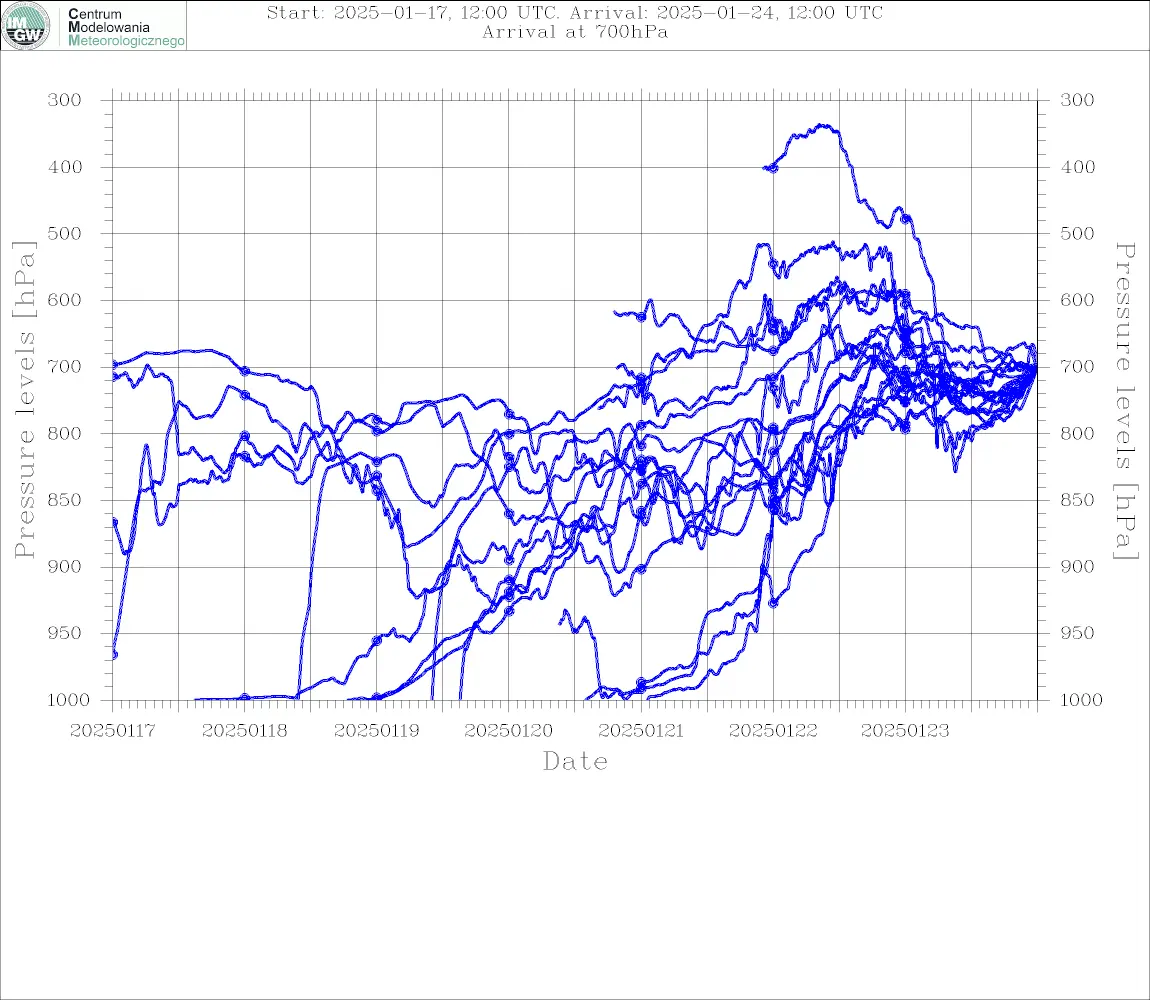Click the right axis 500 label
This screenshot has height=1000, width=1150.
tap(1077, 233)
